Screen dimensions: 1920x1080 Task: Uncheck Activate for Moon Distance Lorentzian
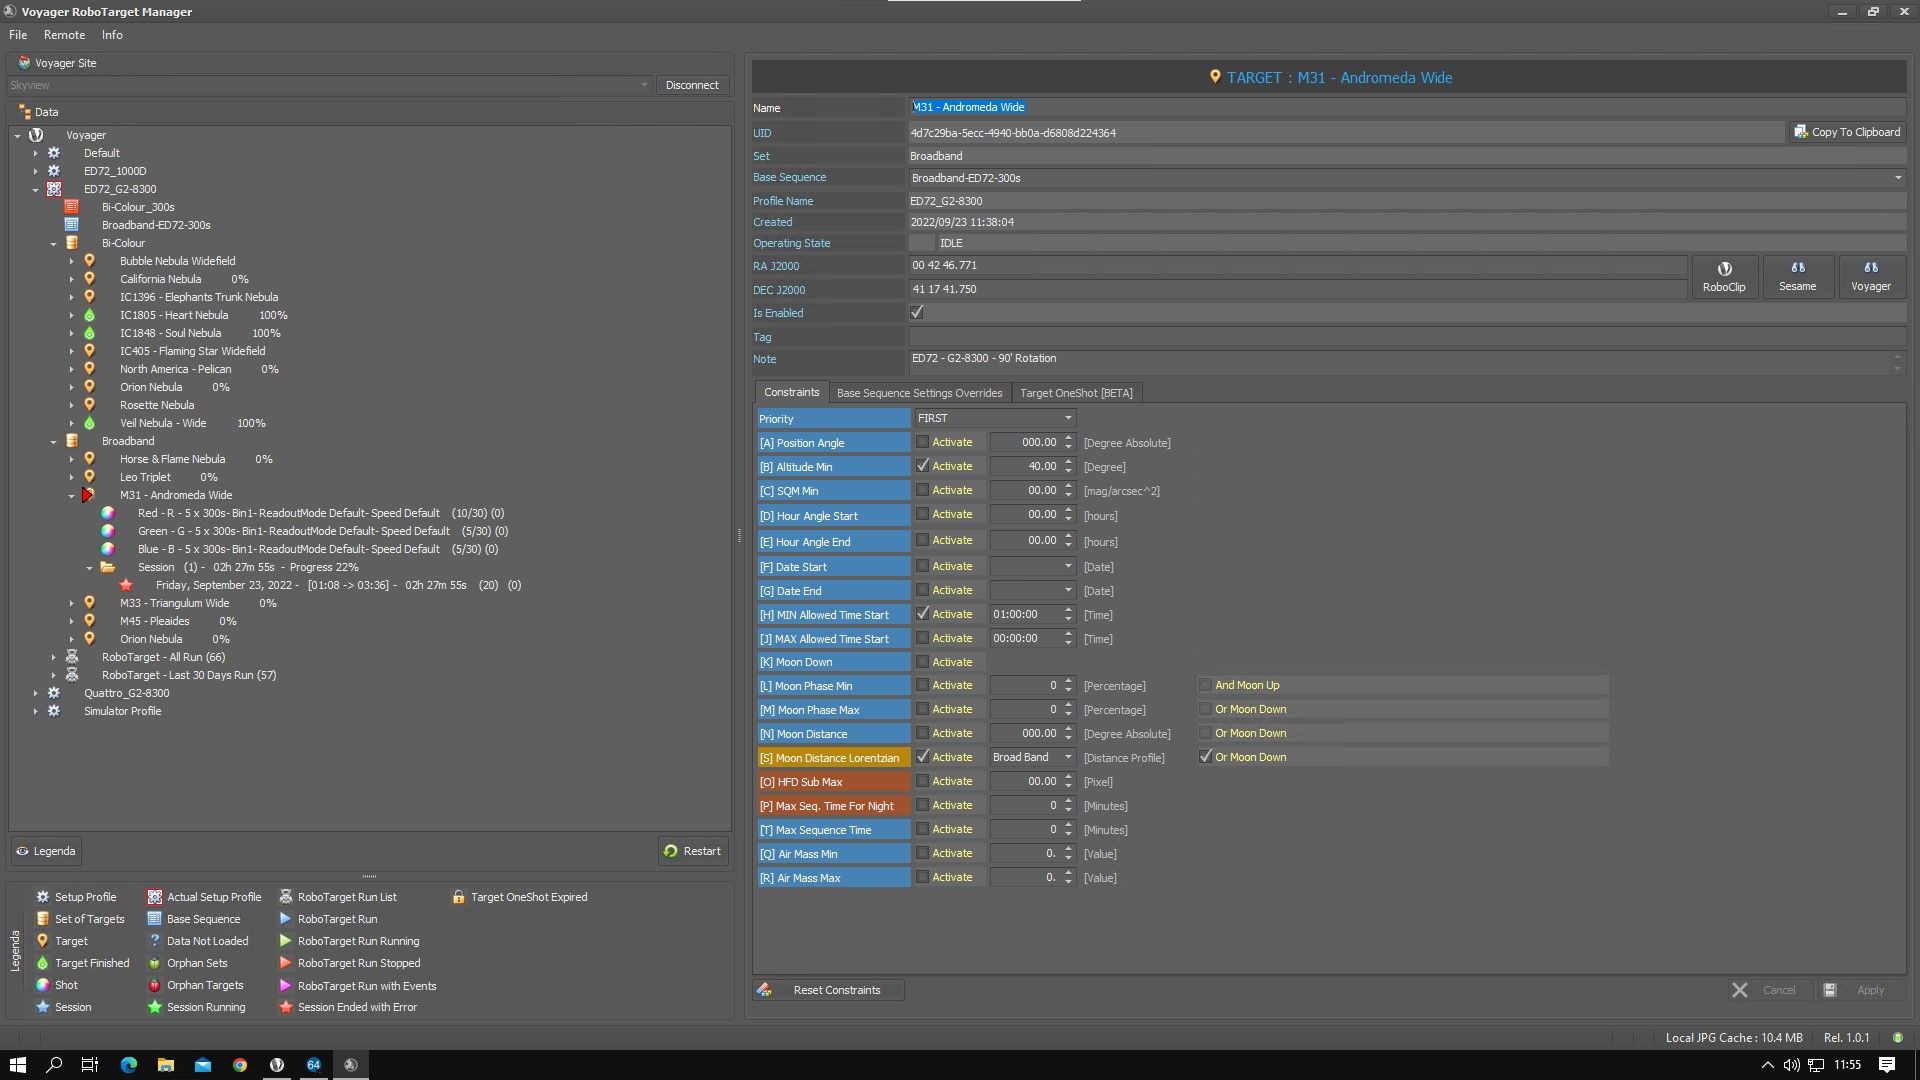[922, 757]
